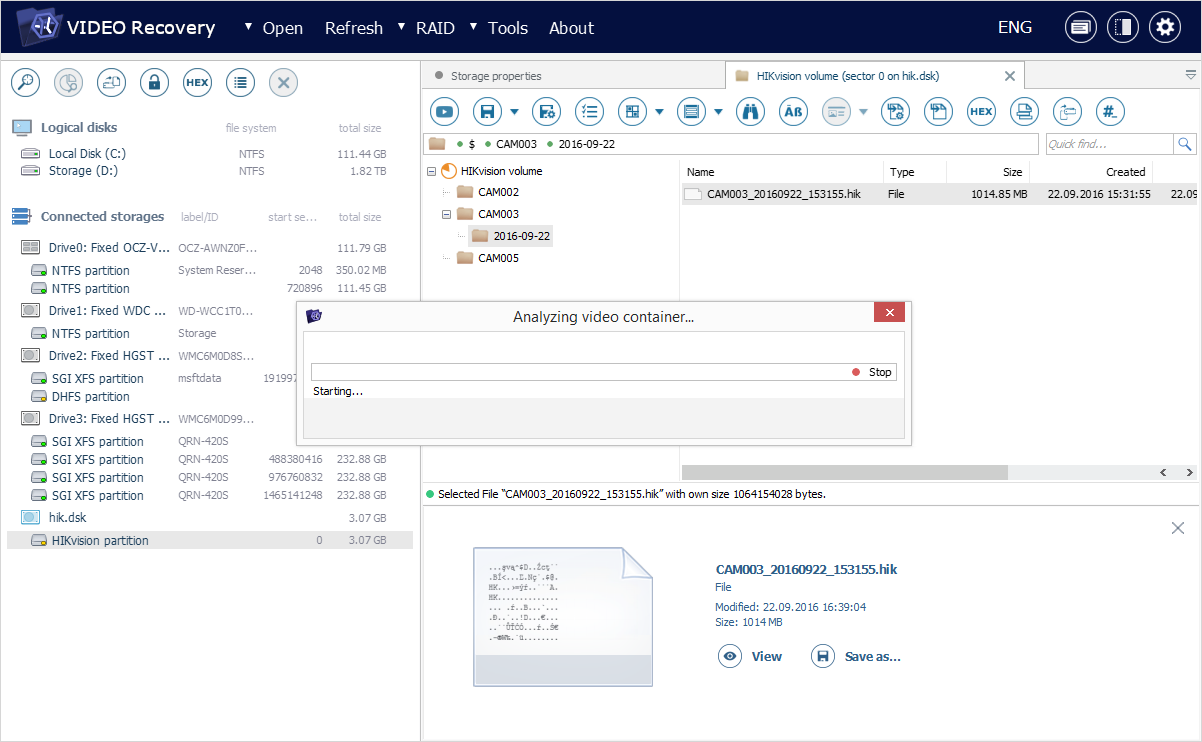
Task: Click Refresh in the top menu
Action: pos(354,28)
